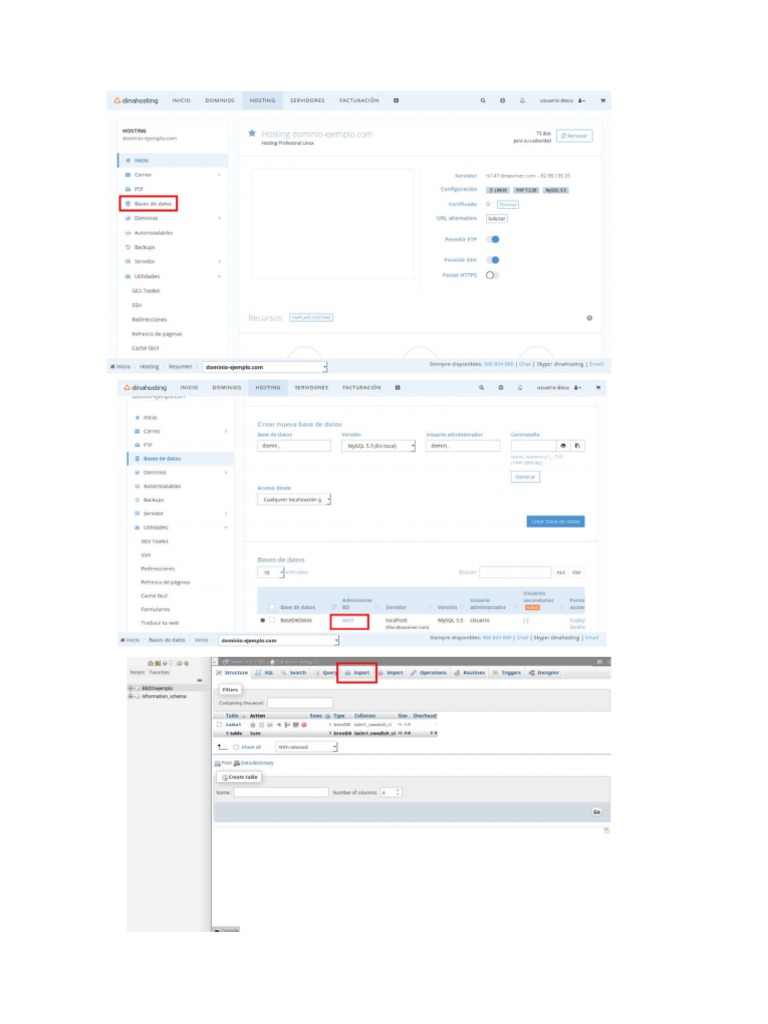Image resolution: width=768 pixels, height=1024 pixels.
Task: Tick the tabla1 checkbox in phpMyAdmin
Action: 219,725
